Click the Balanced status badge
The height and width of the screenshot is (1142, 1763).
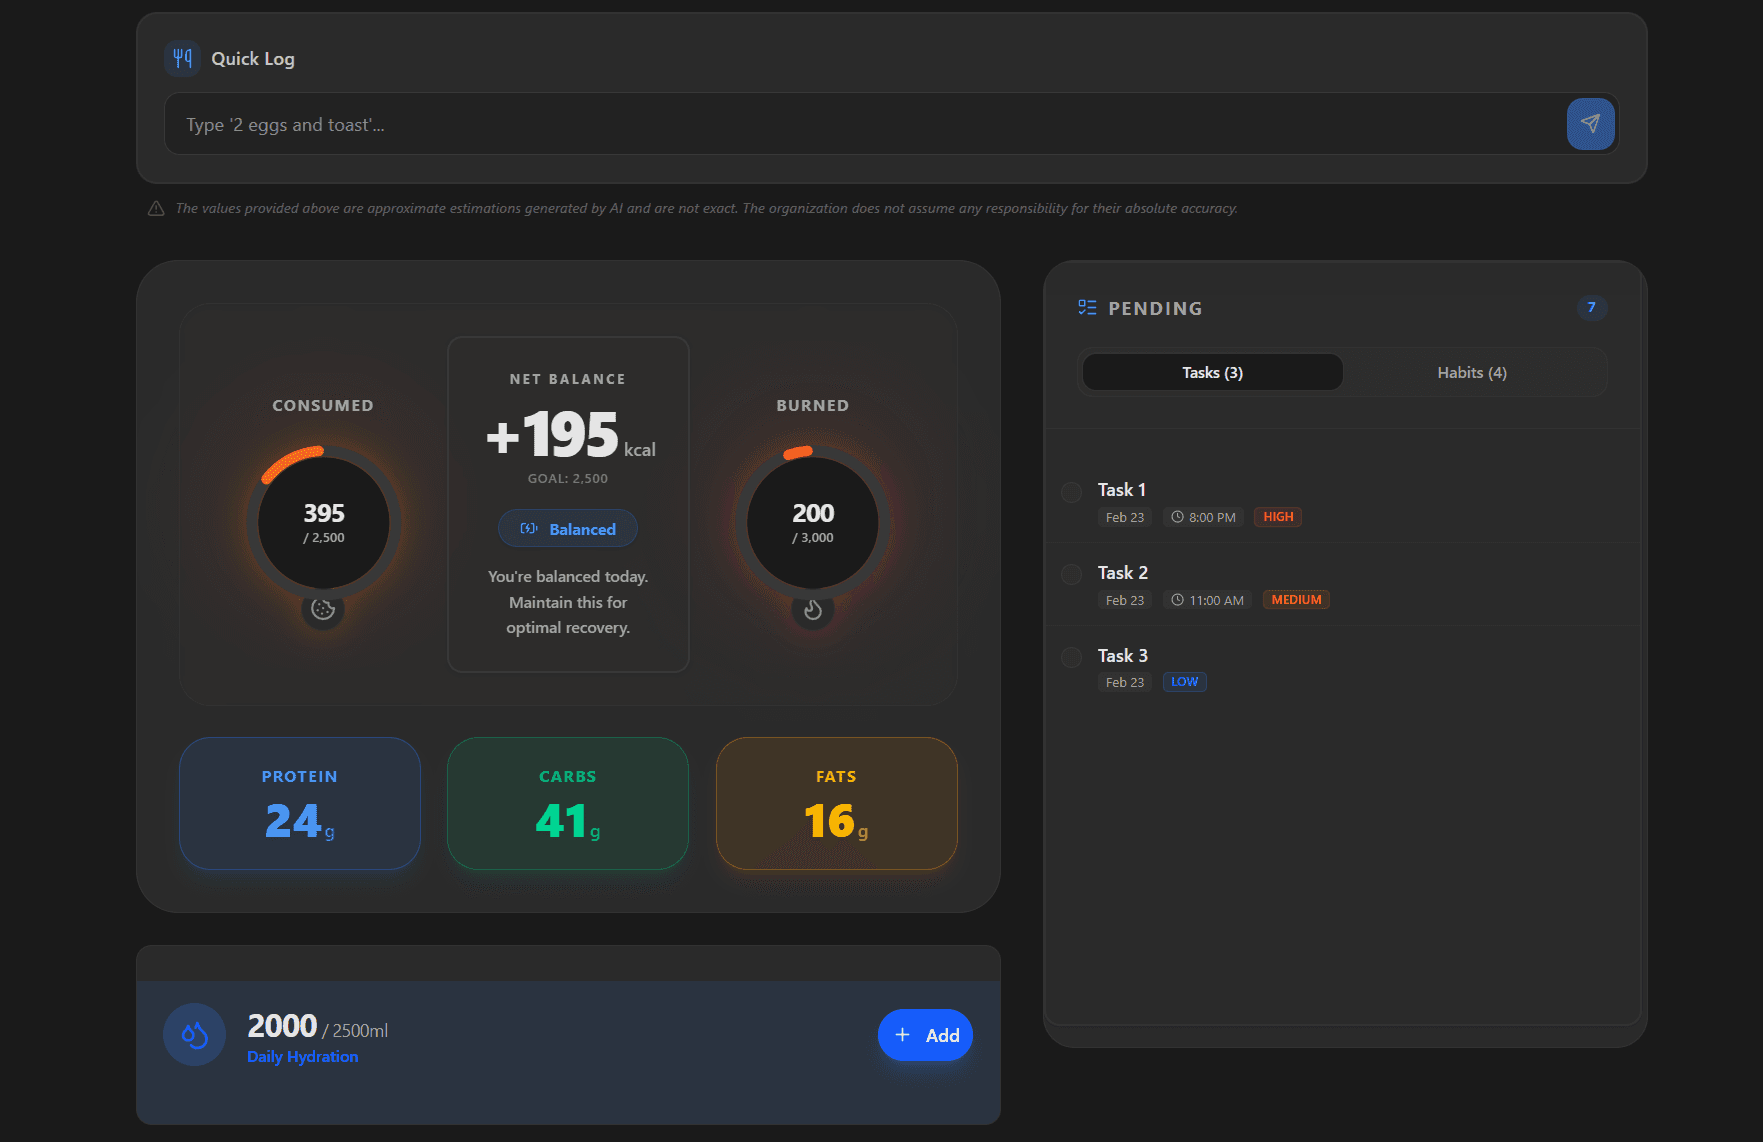coord(567,528)
